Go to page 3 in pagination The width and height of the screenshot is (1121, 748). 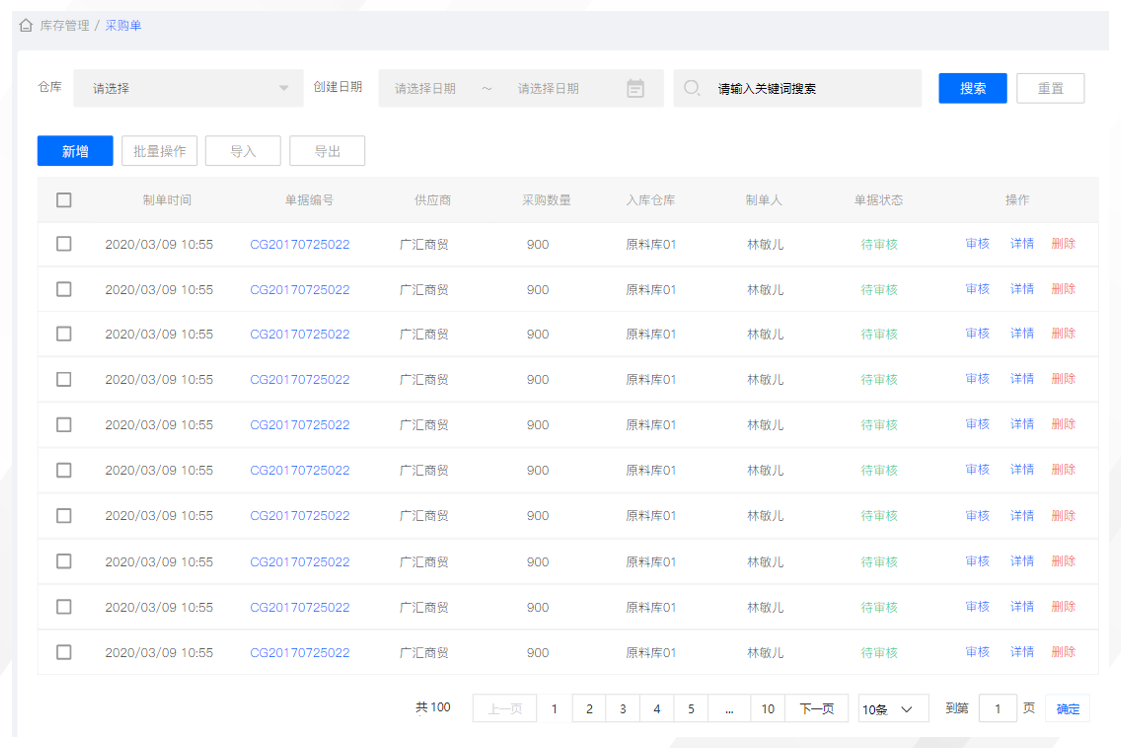[623, 709]
